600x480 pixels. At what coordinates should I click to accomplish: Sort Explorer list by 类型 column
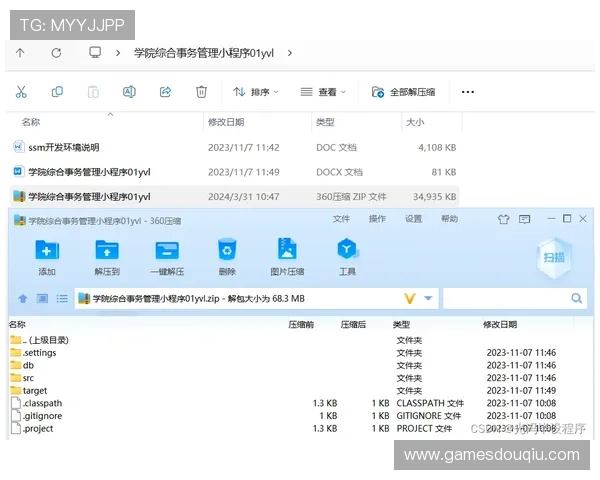point(325,122)
